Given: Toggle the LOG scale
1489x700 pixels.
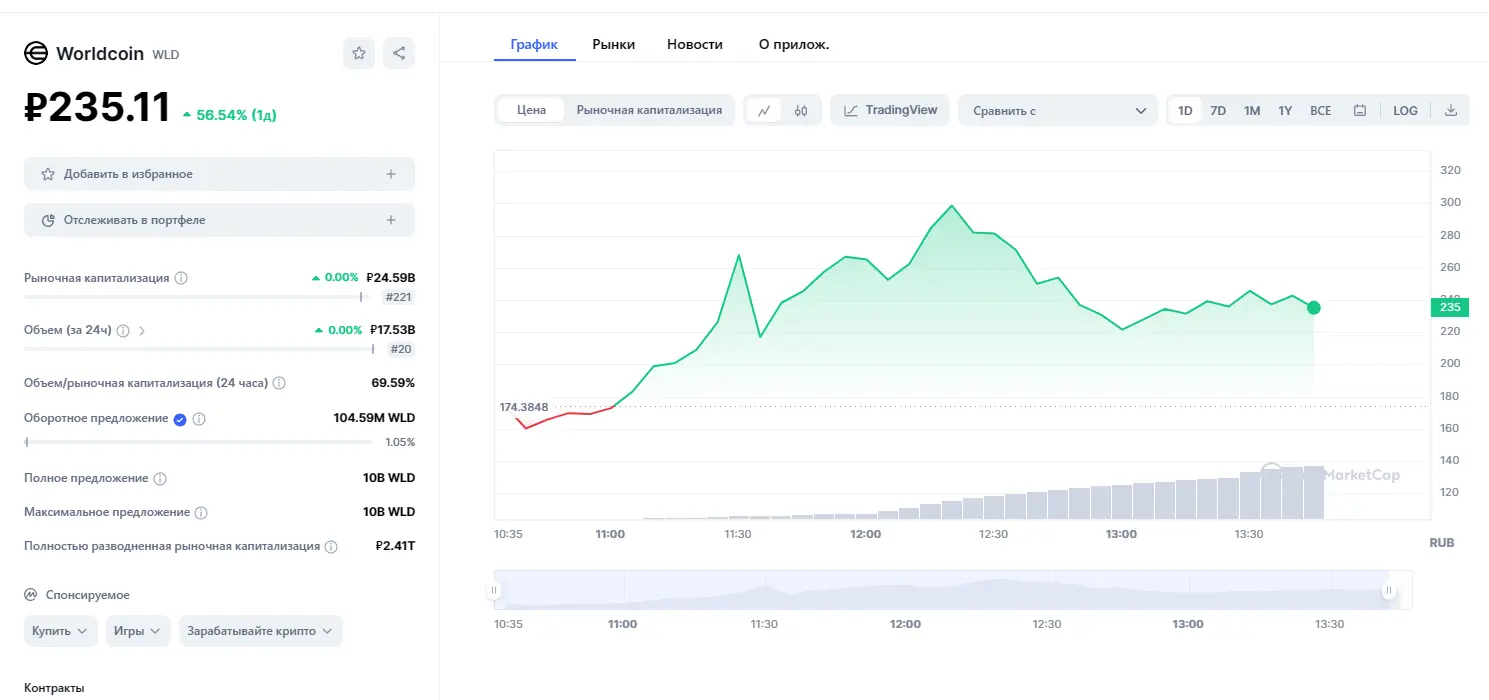Looking at the screenshot, I should tap(1405, 110).
